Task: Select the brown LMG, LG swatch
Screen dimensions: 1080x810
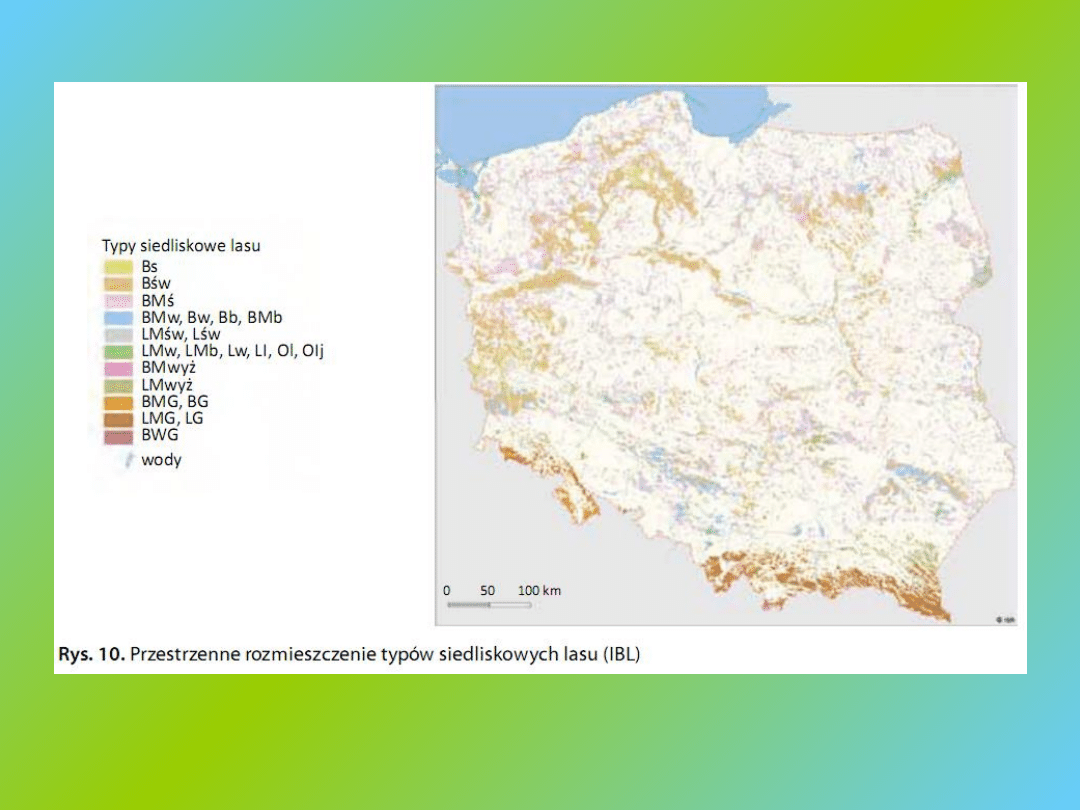Action: tap(117, 419)
